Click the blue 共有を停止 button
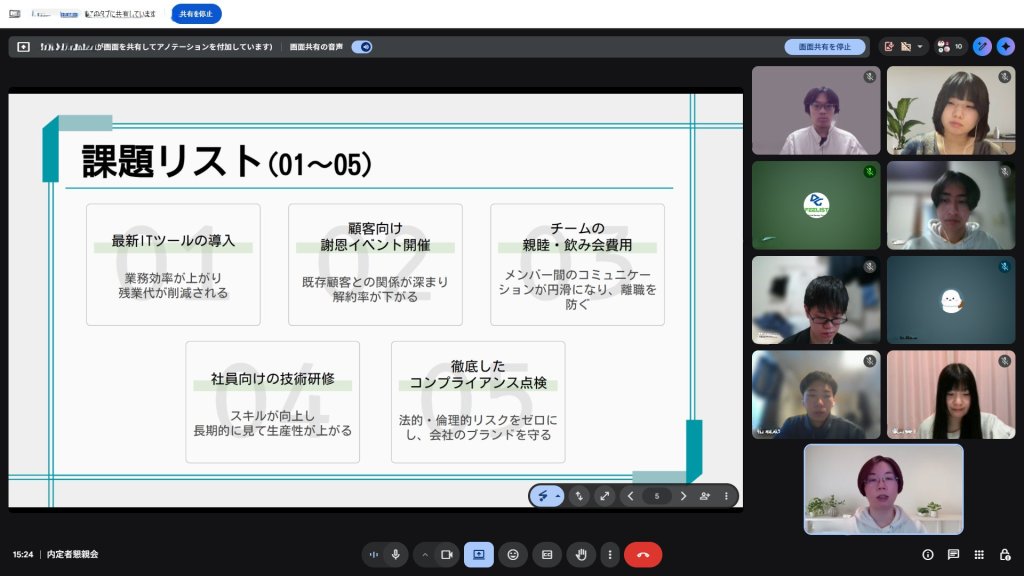The height and width of the screenshot is (576, 1024). [x=196, y=14]
